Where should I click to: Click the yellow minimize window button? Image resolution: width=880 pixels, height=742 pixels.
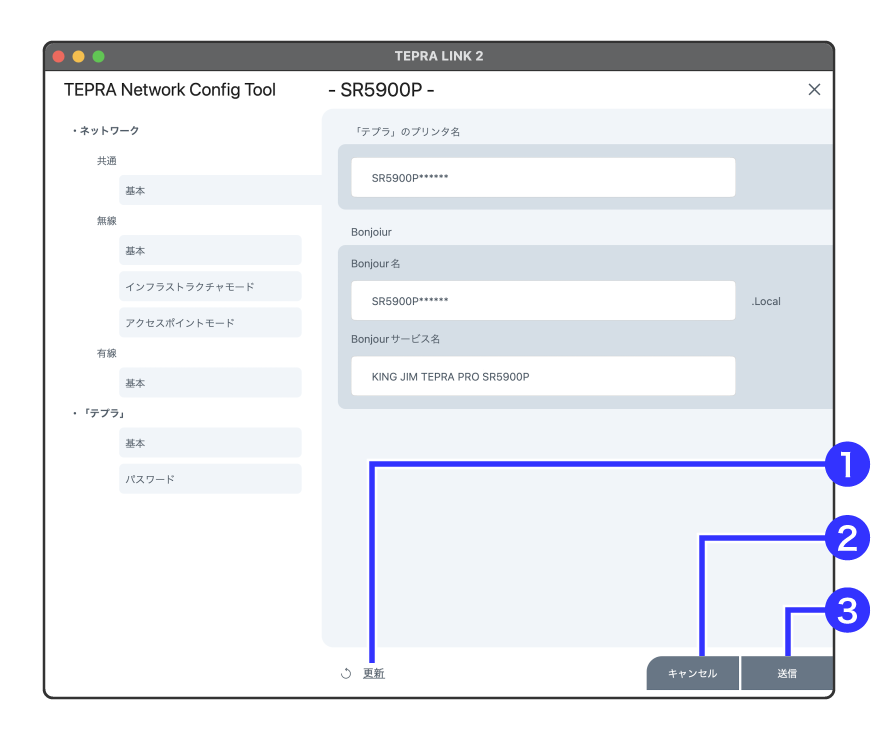(78, 56)
